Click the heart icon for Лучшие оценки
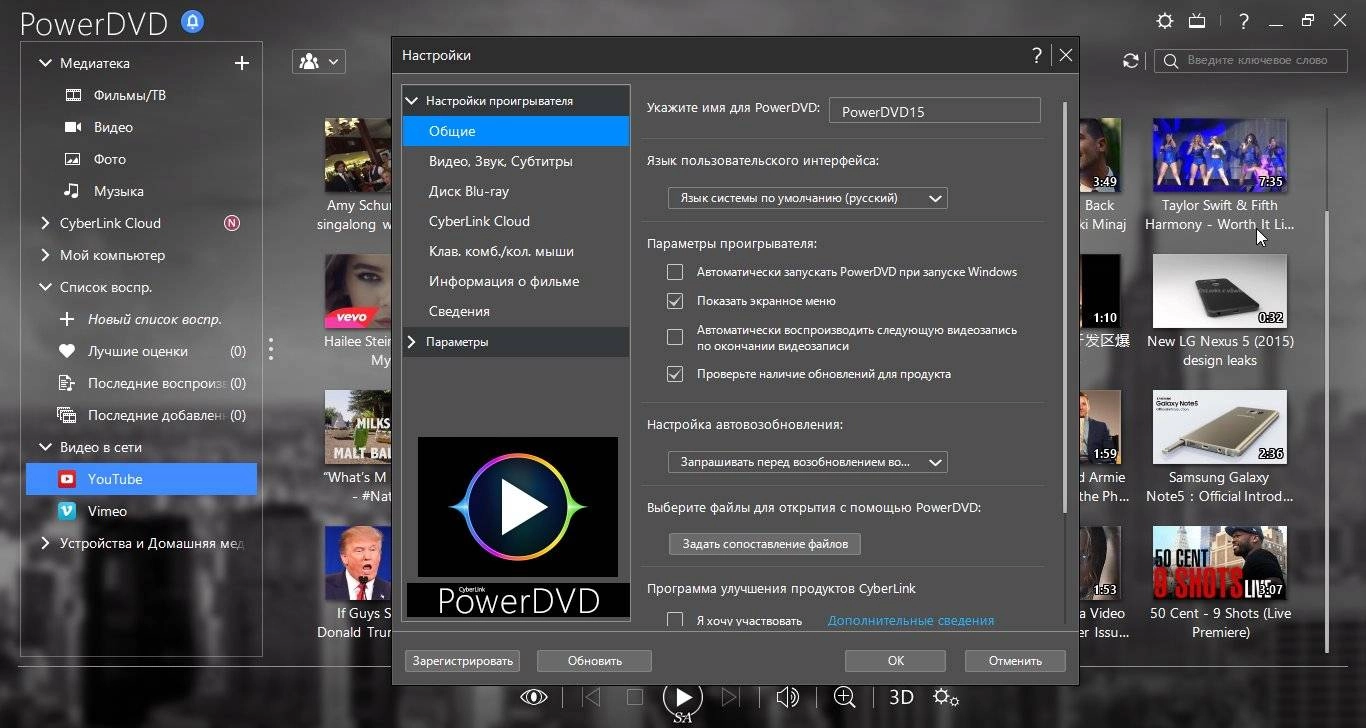This screenshot has width=1366, height=728. click(x=67, y=351)
